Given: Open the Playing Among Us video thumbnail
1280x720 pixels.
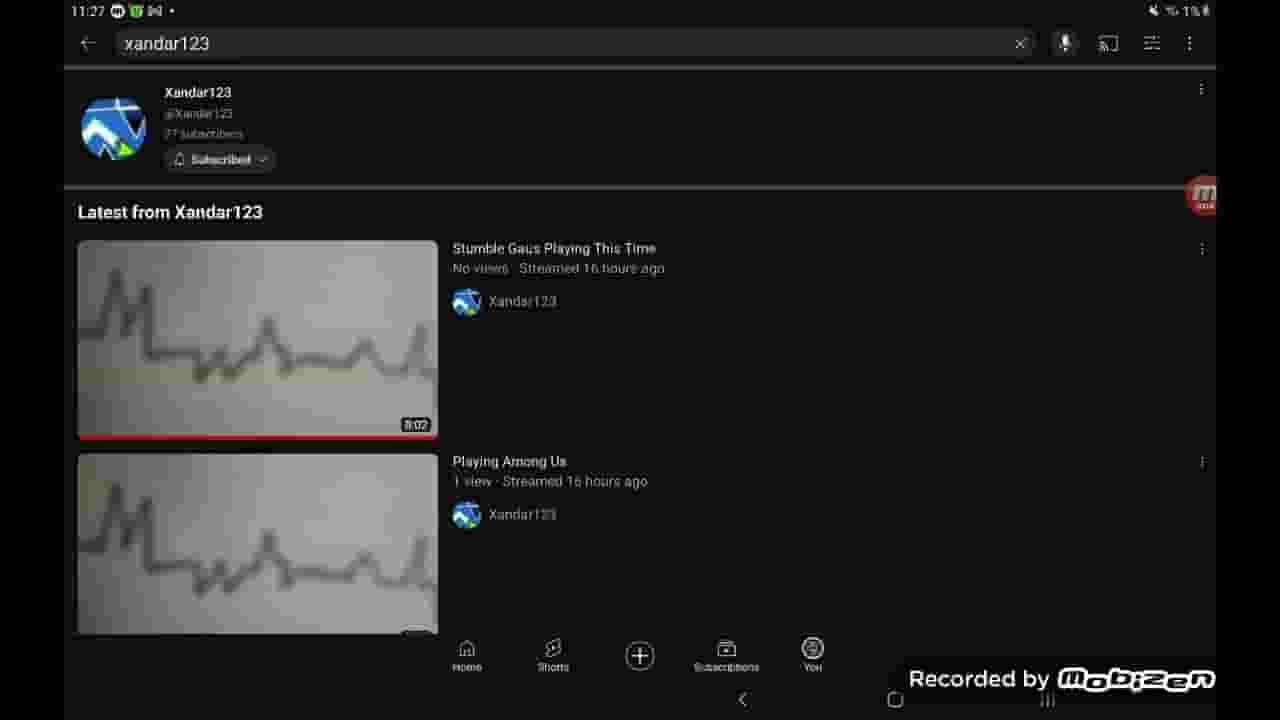Looking at the screenshot, I should click(258, 544).
